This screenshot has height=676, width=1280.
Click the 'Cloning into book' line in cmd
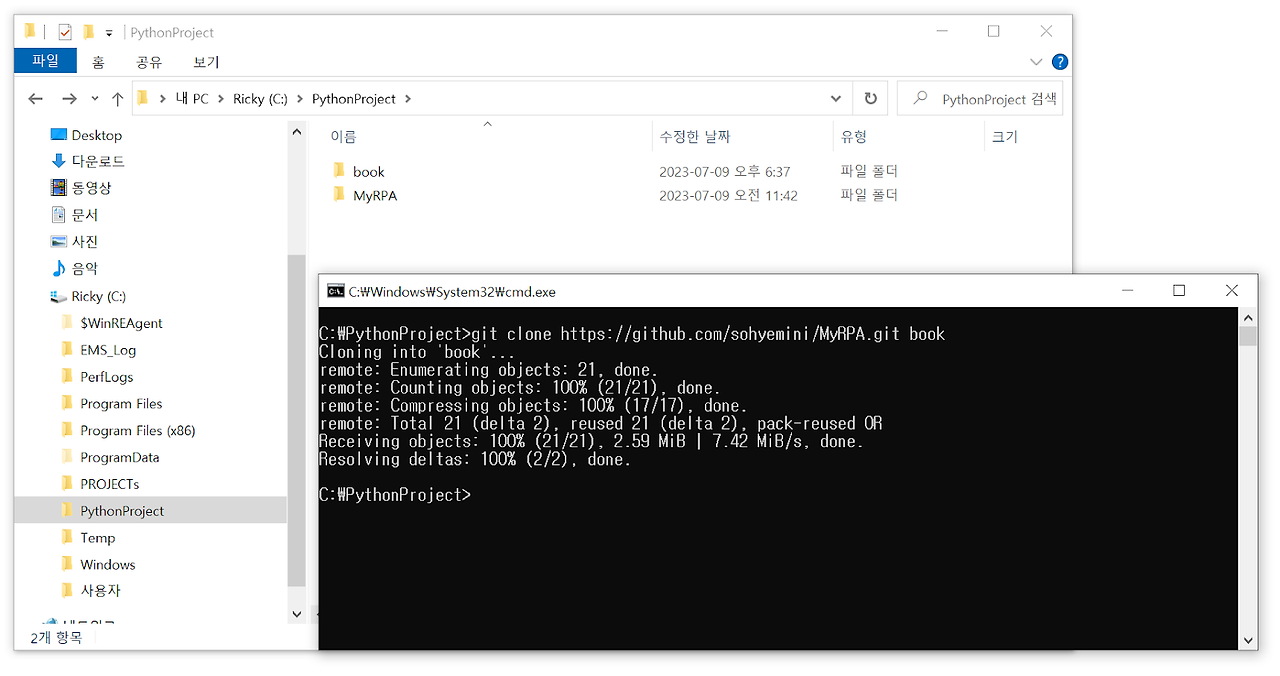click(417, 352)
